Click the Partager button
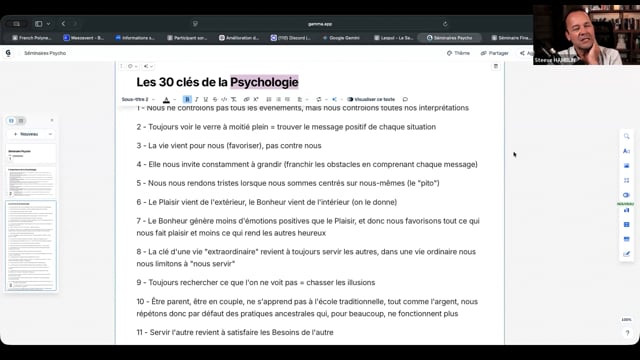The width and height of the screenshot is (640, 360). (495, 53)
